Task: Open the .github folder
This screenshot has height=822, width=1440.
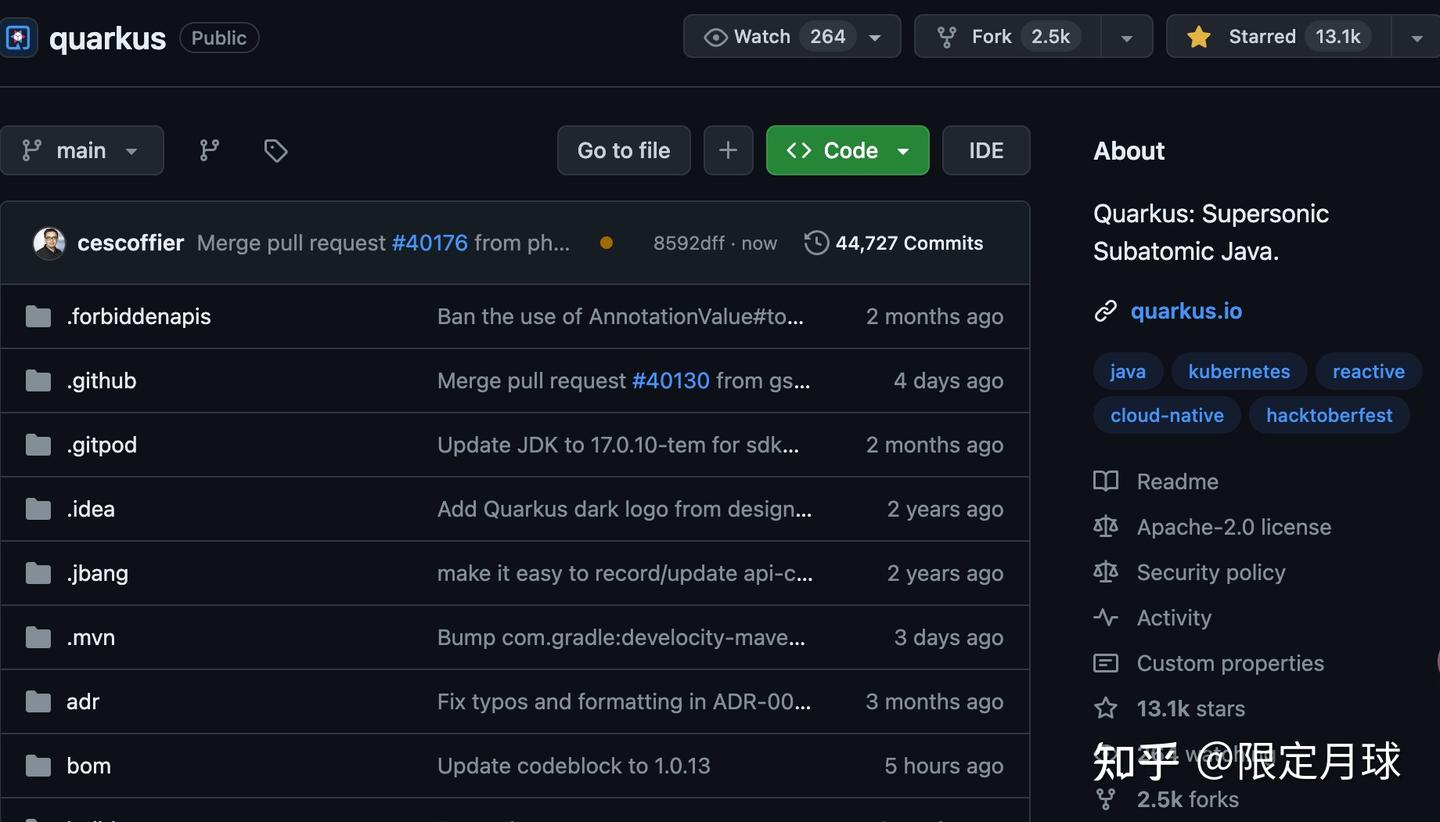Action: (101, 381)
